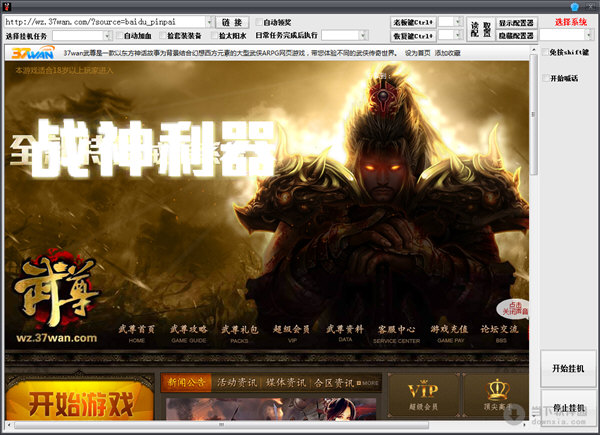This screenshot has height=435, width=600.
Task: Click the MORE link beside news tabs
Action: [x=368, y=383]
